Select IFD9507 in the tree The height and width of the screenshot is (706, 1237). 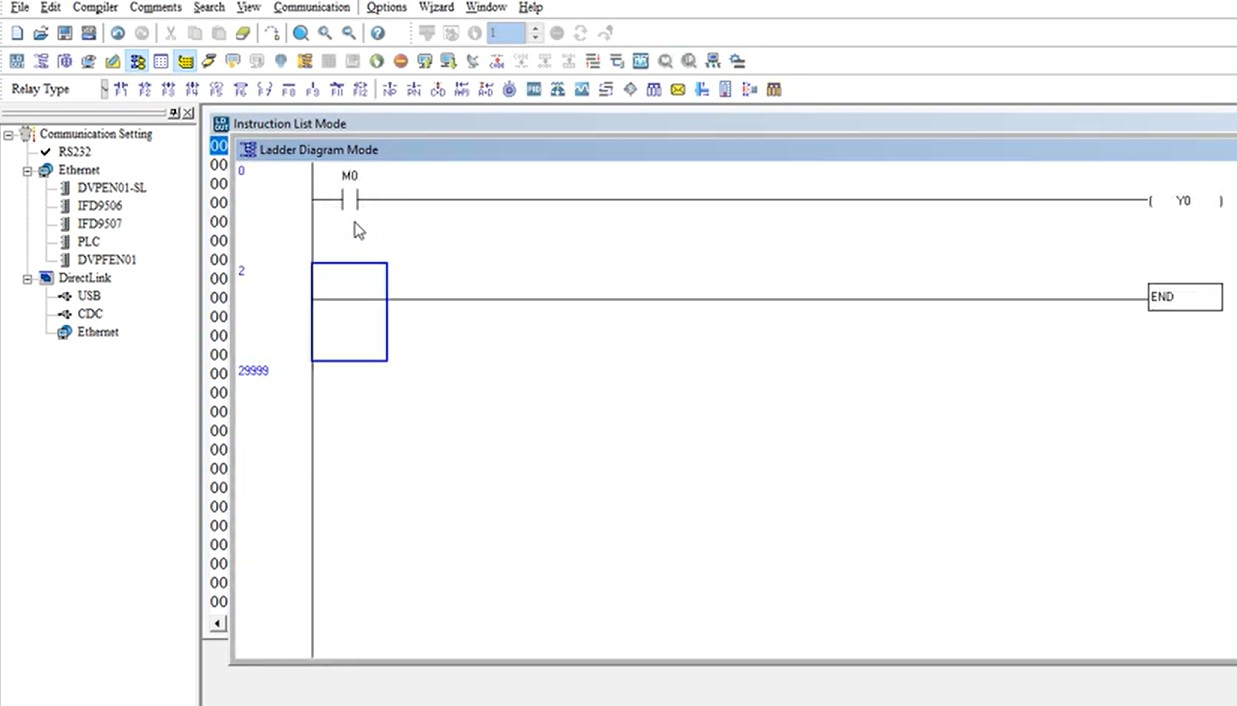click(x=100, y=224)
